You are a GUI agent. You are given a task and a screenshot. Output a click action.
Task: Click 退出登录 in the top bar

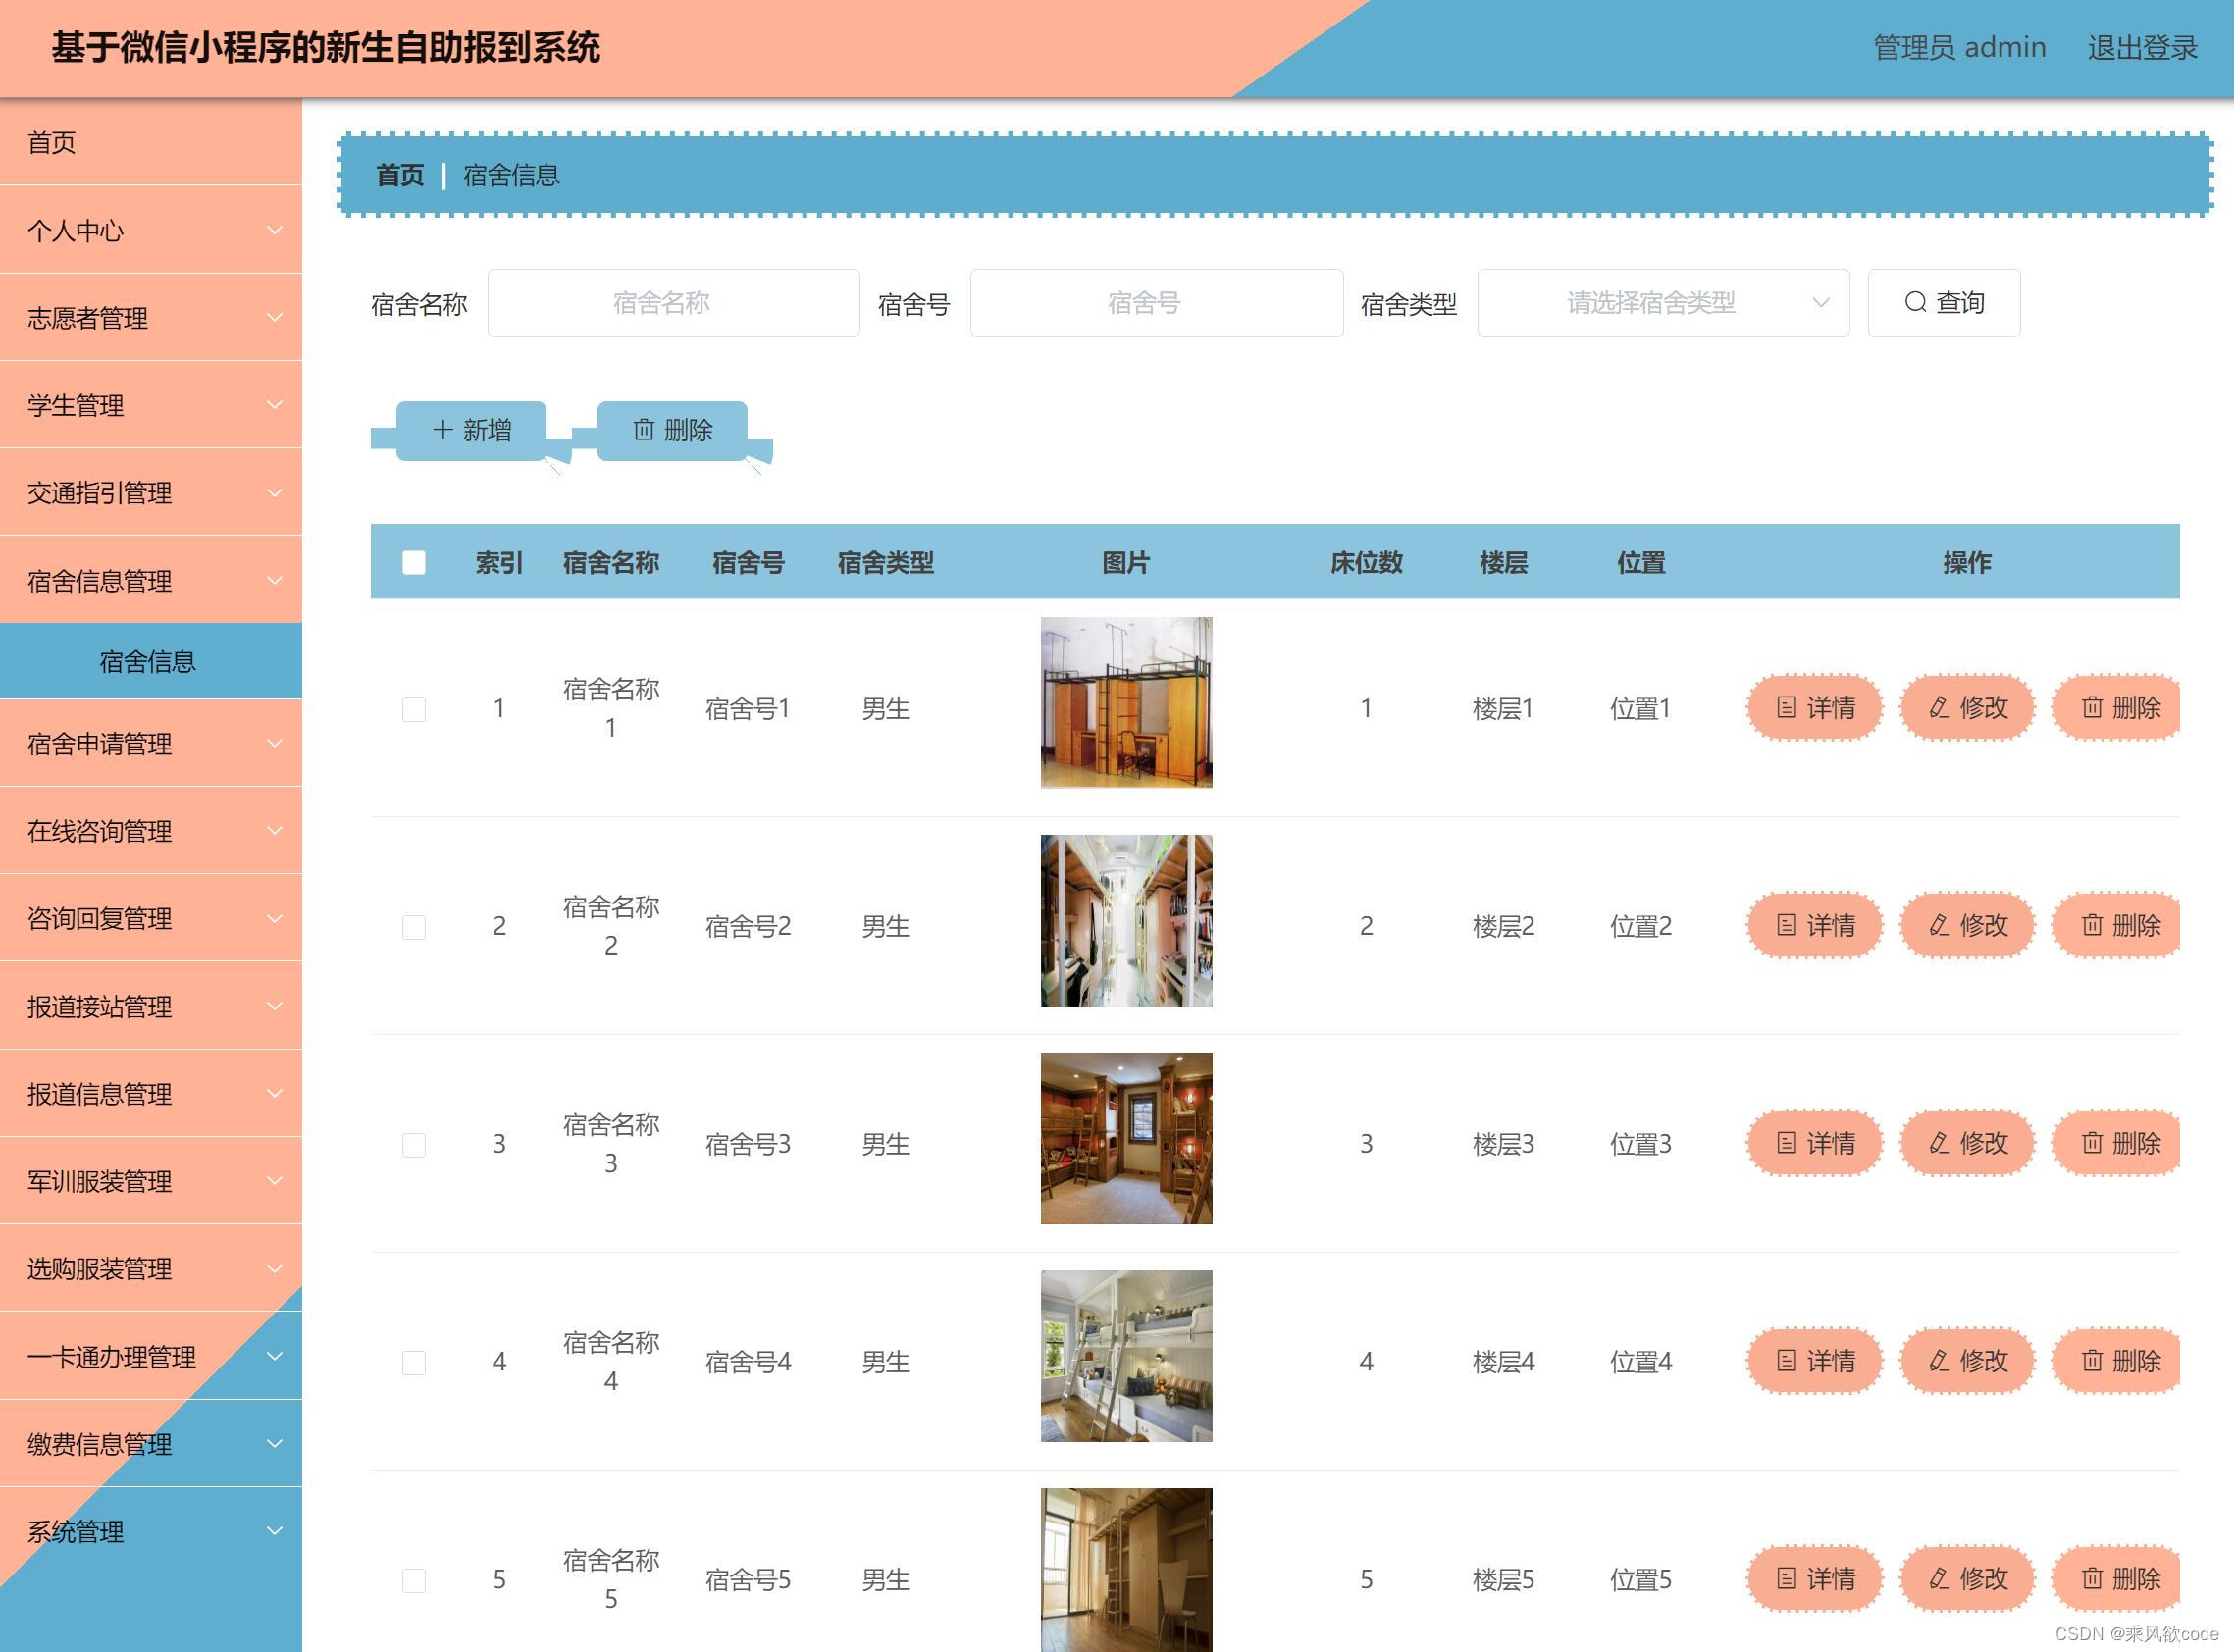[x=2143, y=47]
